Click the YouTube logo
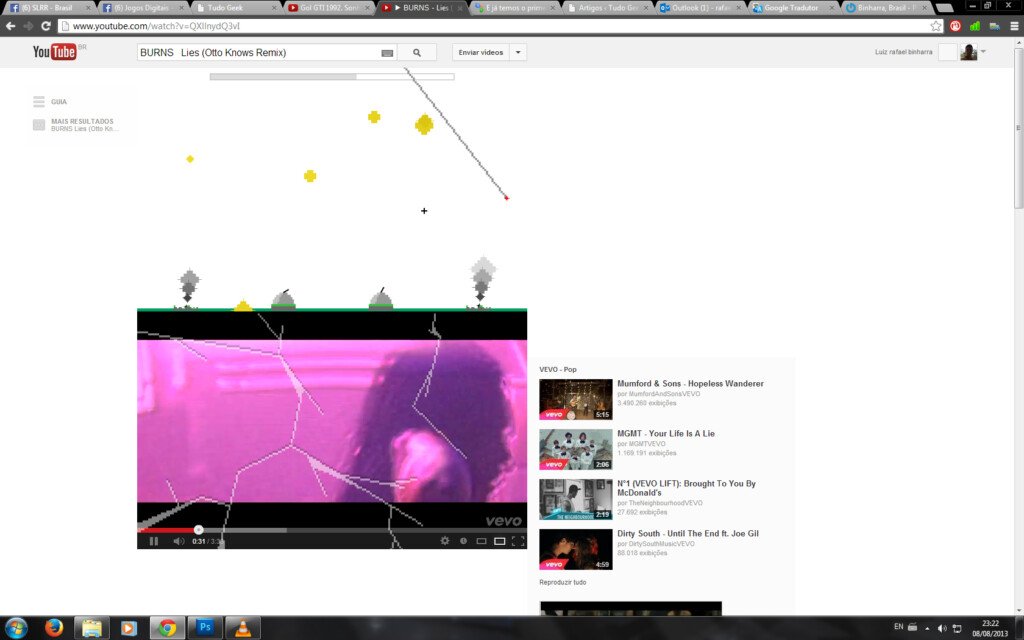Screen dimensions: 1024x640 (x=55, y=52)
